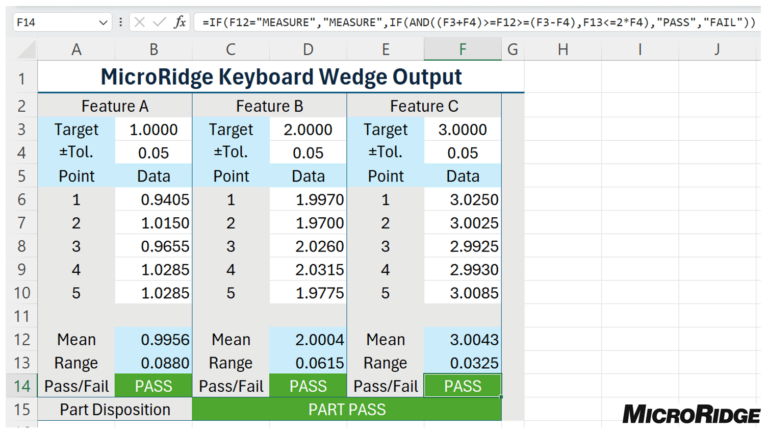This screenshot has width=768, height=432.
Task: Click the green PASS cell for Feature A
Action: 154,386
